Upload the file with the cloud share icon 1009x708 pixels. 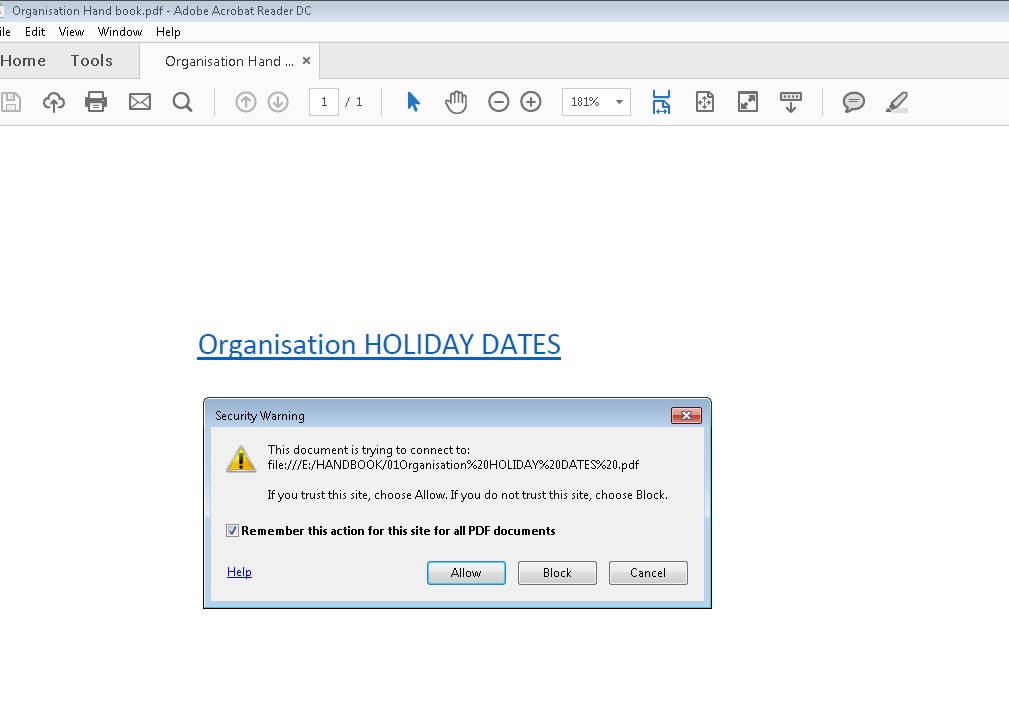point(53,101)
